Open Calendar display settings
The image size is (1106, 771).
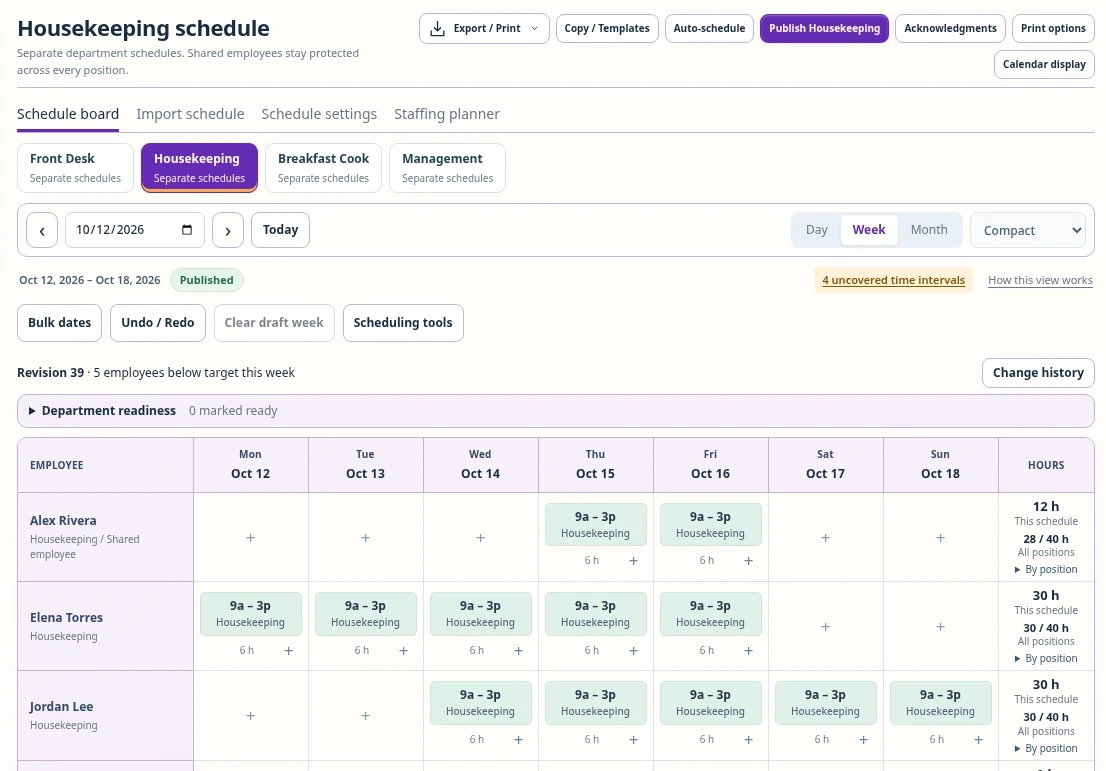coord(1044,64)
